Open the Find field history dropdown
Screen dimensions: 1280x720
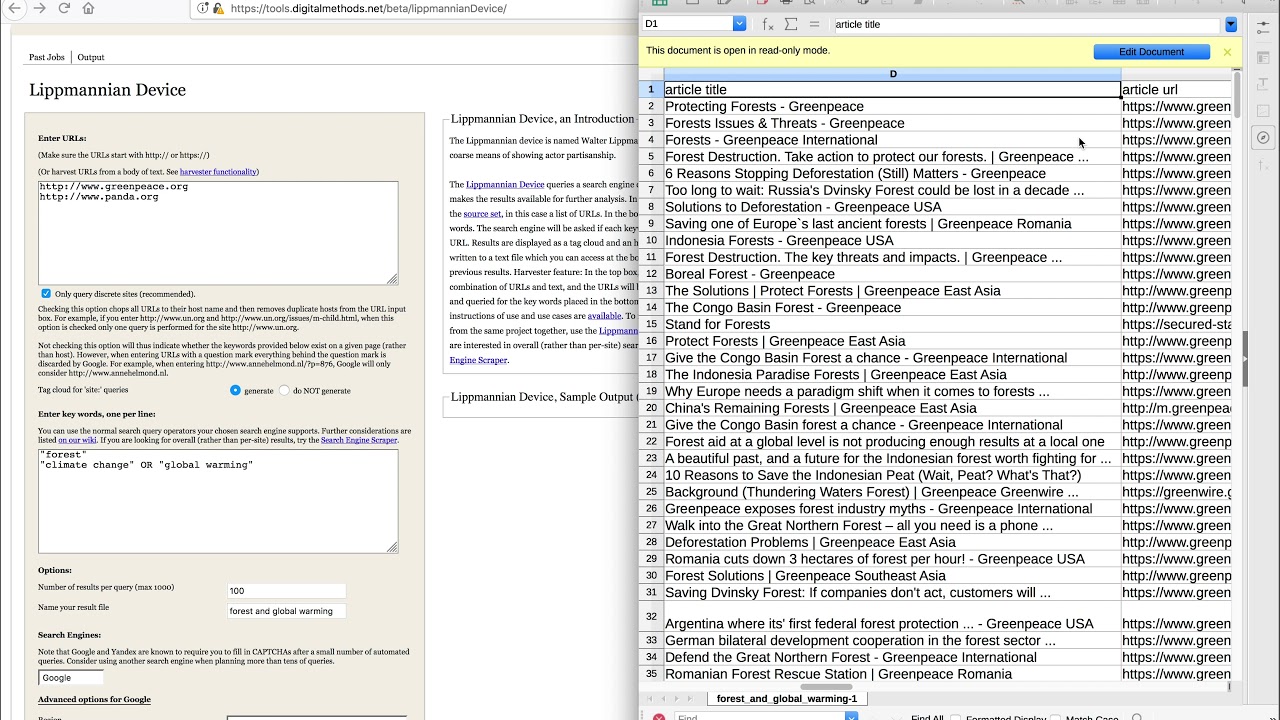851,717
